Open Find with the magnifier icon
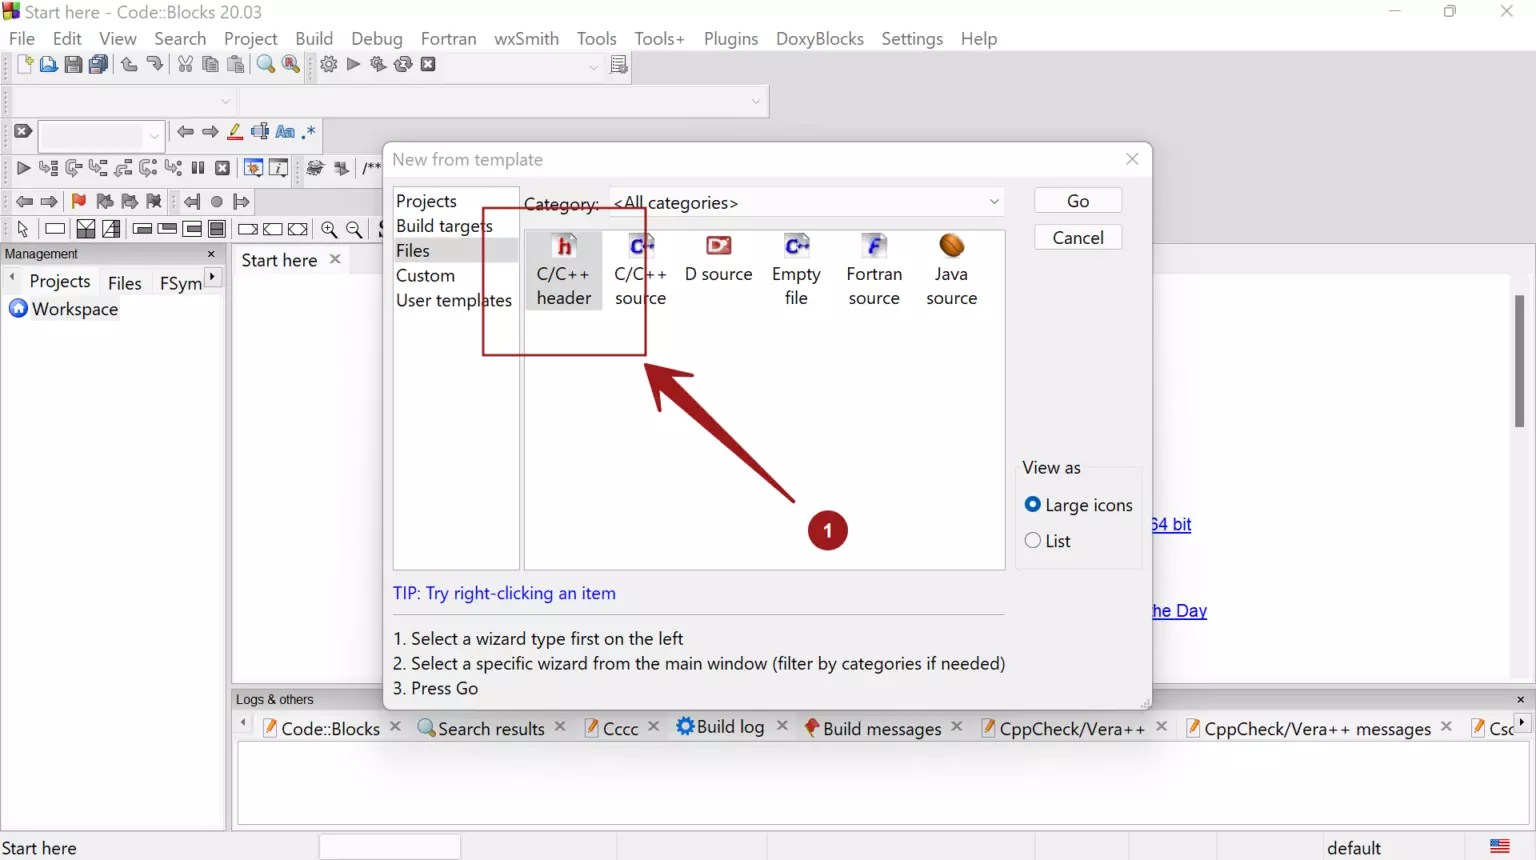Viewport: 1536px width, 860px height. click(266, 65)
